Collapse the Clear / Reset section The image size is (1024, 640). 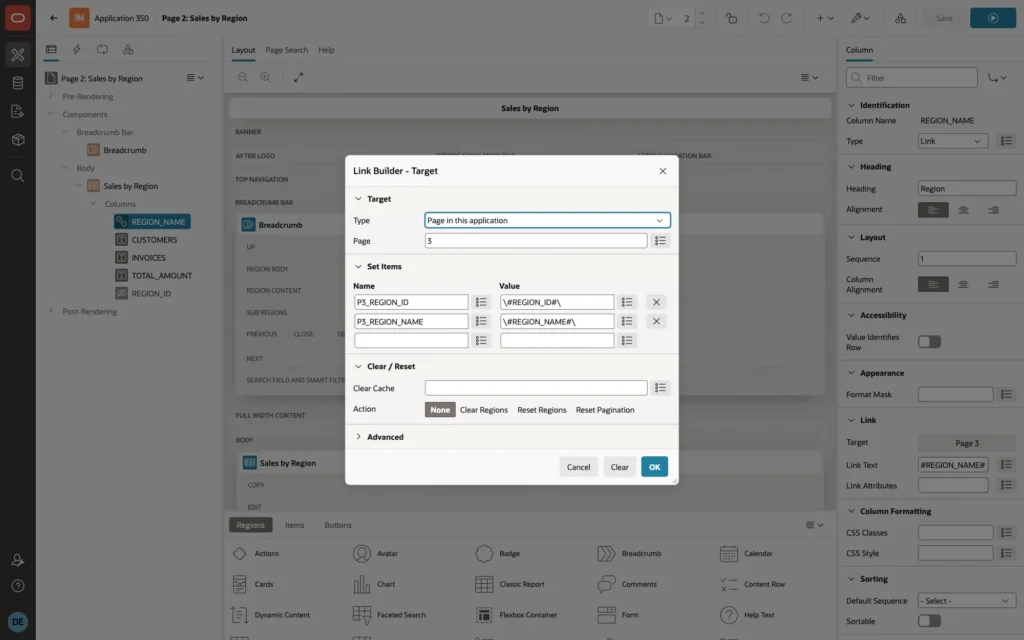(358, 366)
